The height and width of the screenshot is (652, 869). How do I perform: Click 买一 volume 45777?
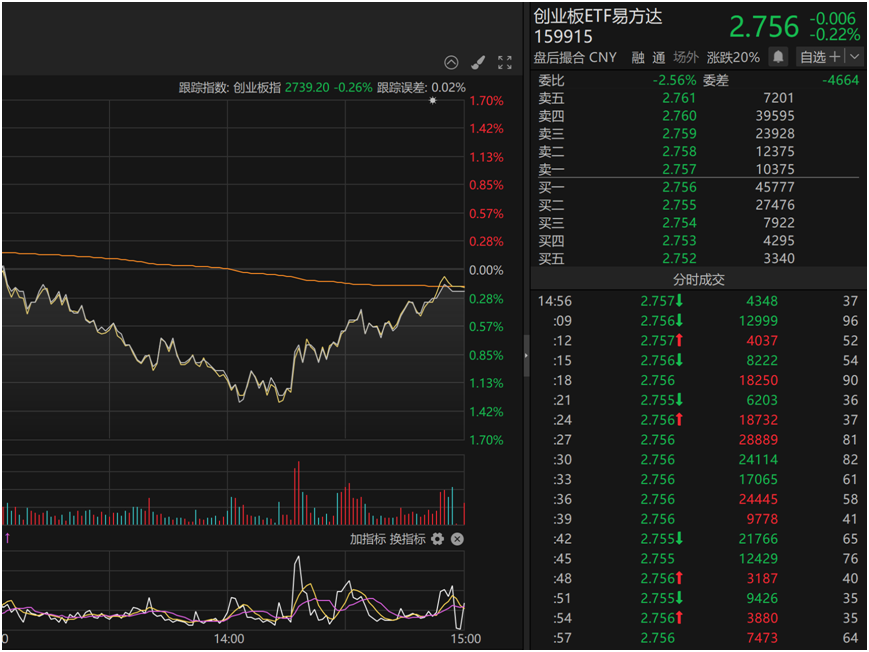(775, 187)
